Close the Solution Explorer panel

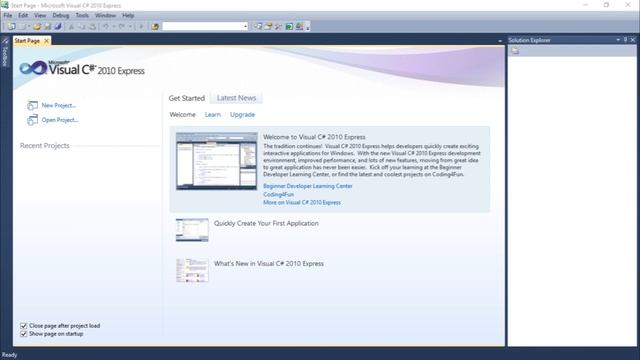pos(633,40)
